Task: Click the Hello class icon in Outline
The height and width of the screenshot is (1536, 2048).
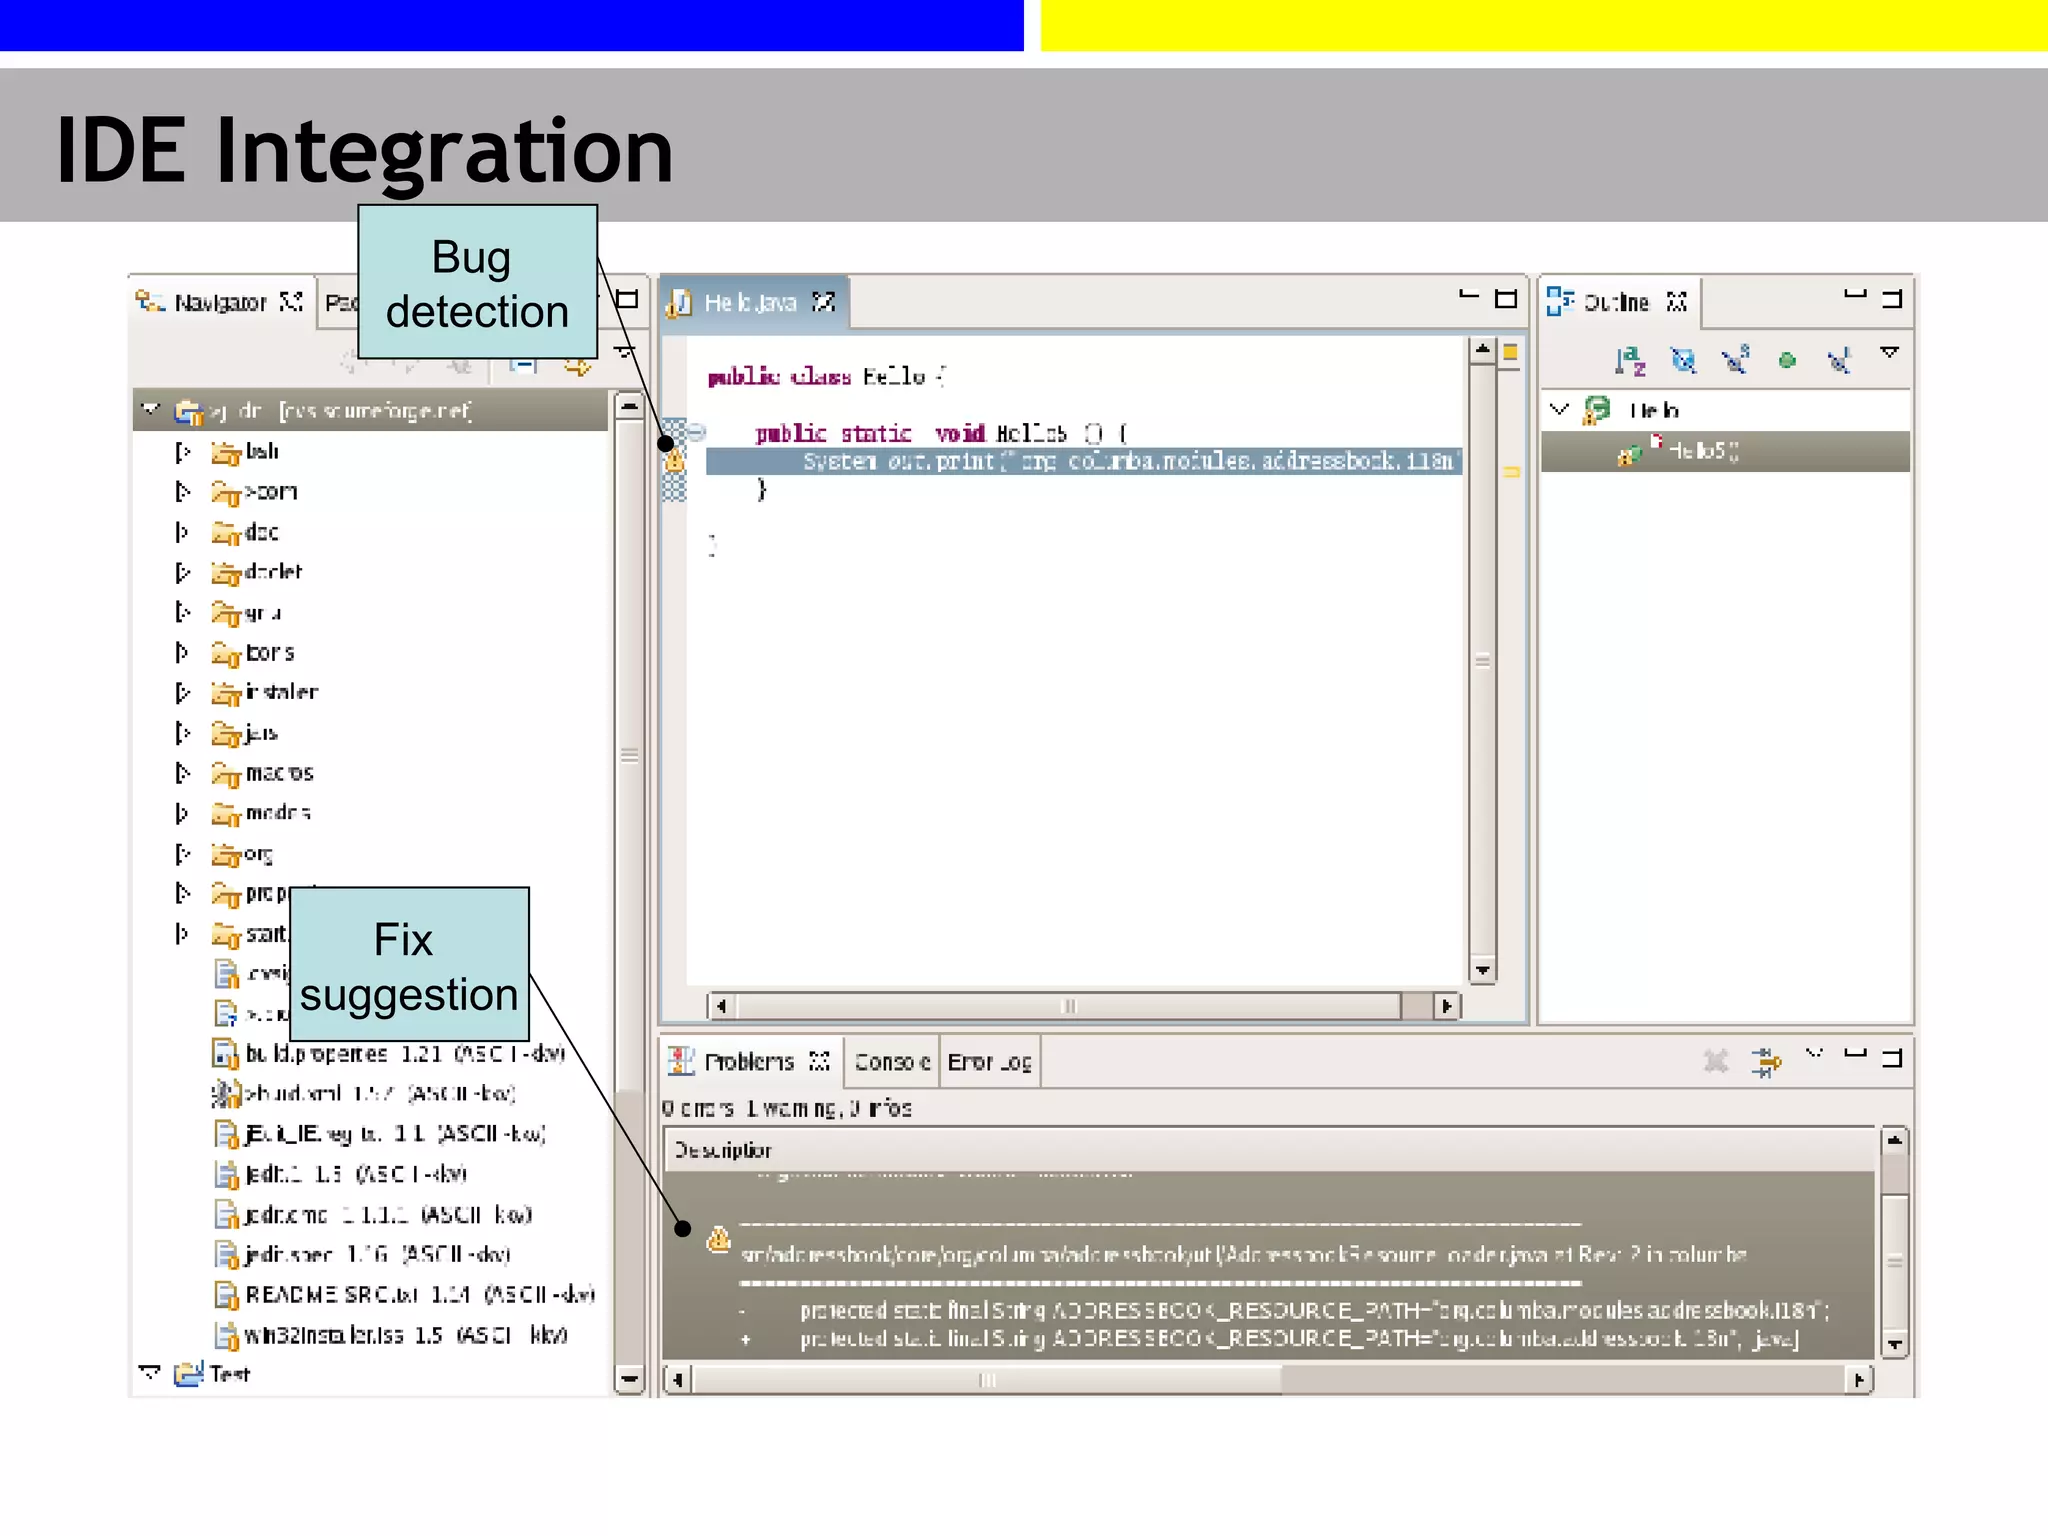Action: click(1596, 410)
